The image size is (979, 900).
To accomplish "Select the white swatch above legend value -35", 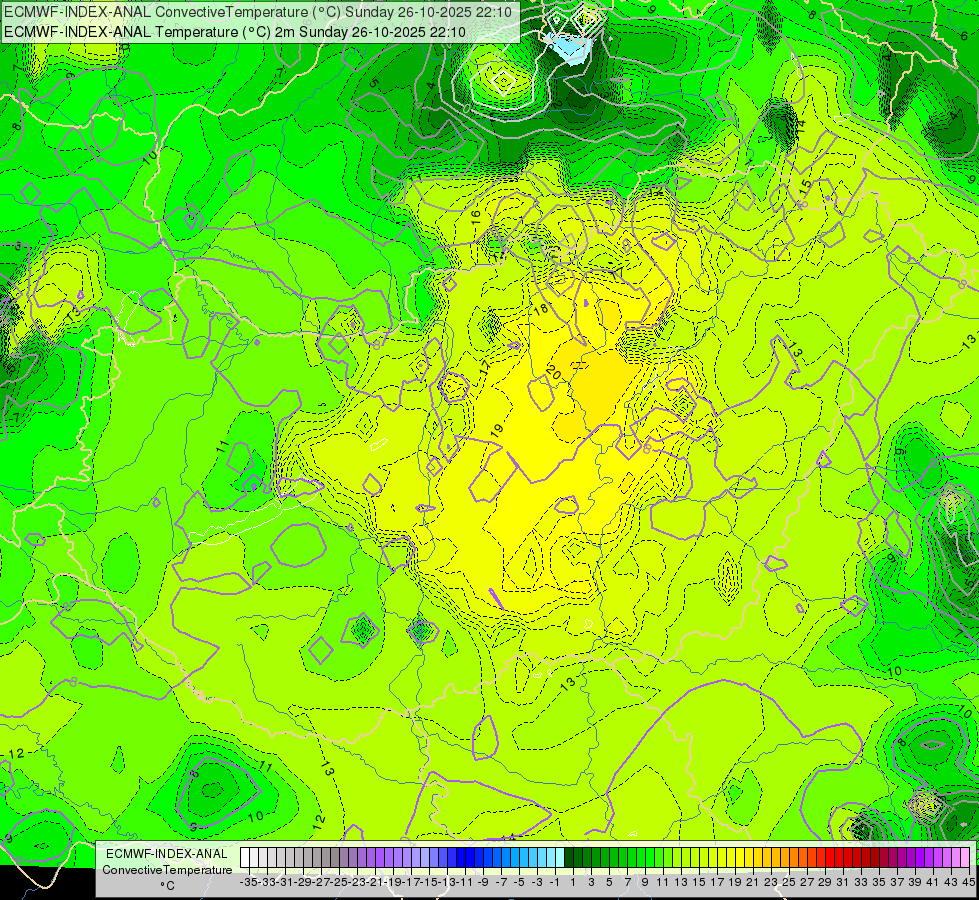I will pyautogui.click(x=245, y=857).
